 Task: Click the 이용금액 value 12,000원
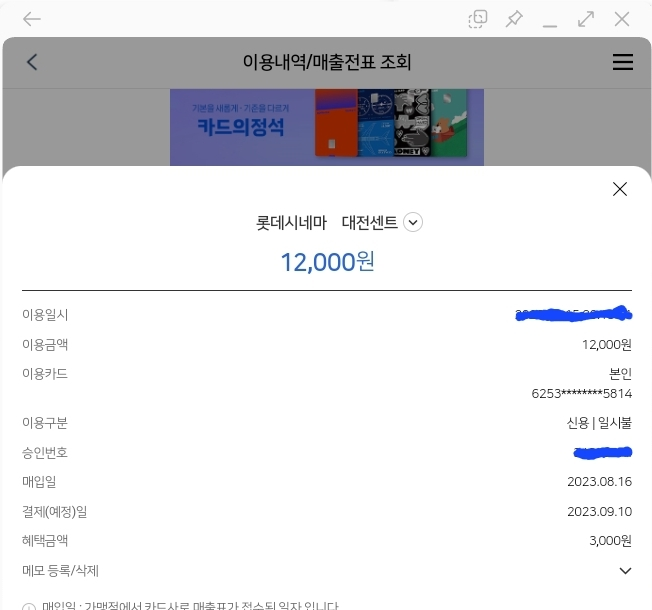607,345
